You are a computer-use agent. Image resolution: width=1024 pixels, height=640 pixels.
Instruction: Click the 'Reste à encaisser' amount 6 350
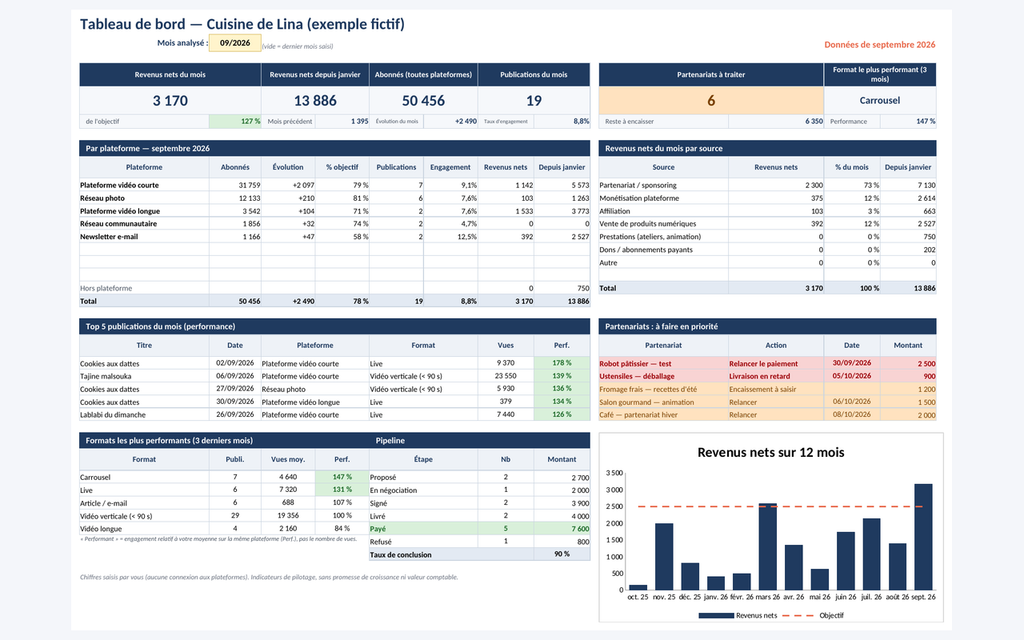pos(776,121)
